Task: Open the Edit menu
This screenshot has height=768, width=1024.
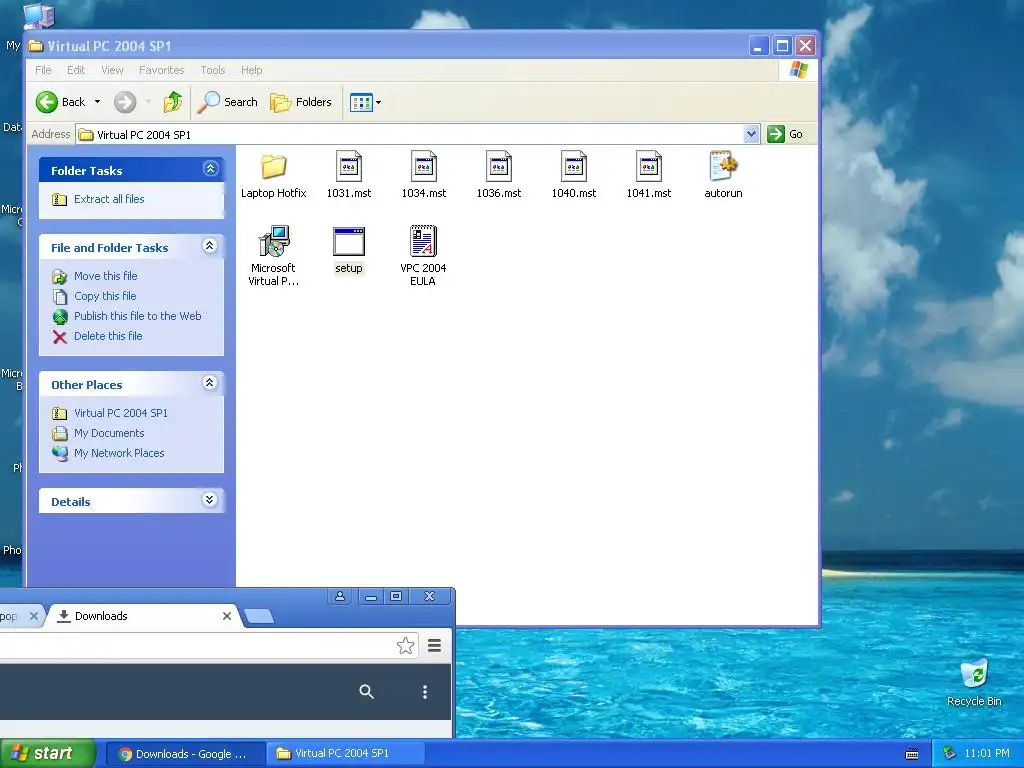Action: 76,70
